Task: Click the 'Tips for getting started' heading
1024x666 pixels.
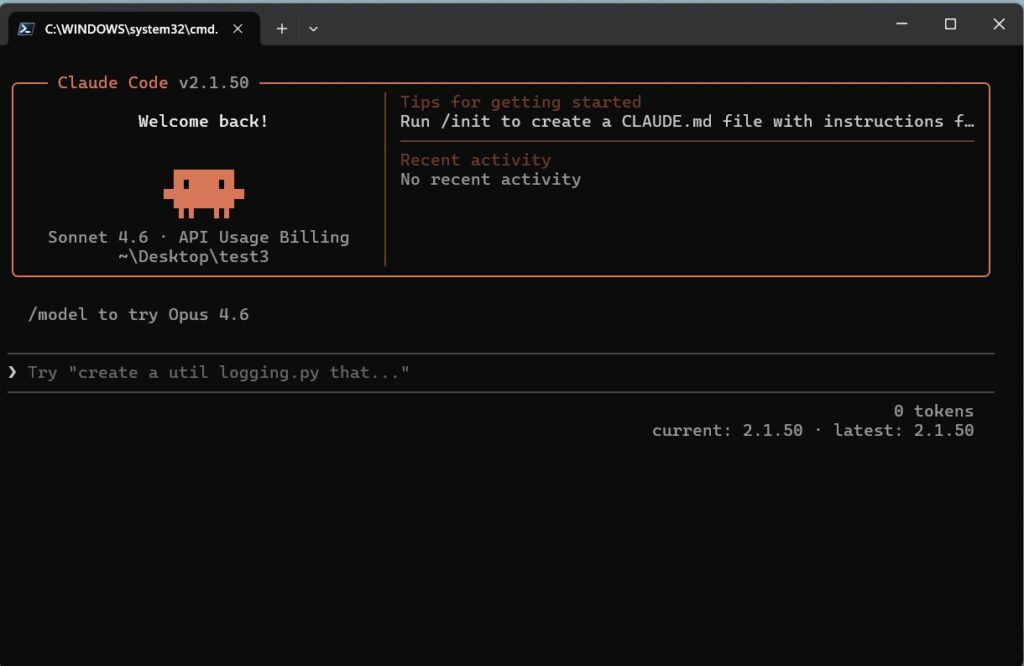Action: coord(520,102)
